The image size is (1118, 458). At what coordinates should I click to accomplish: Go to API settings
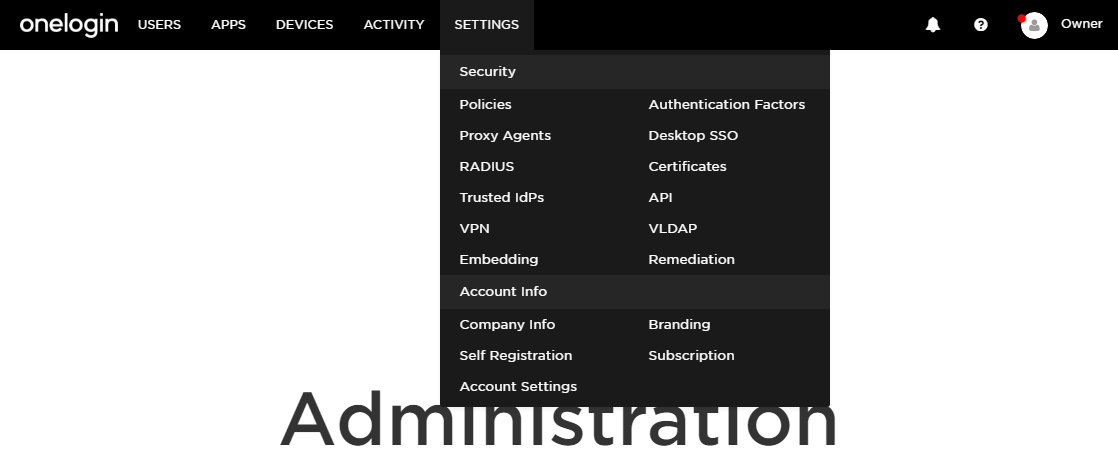(x=660, y=198)
